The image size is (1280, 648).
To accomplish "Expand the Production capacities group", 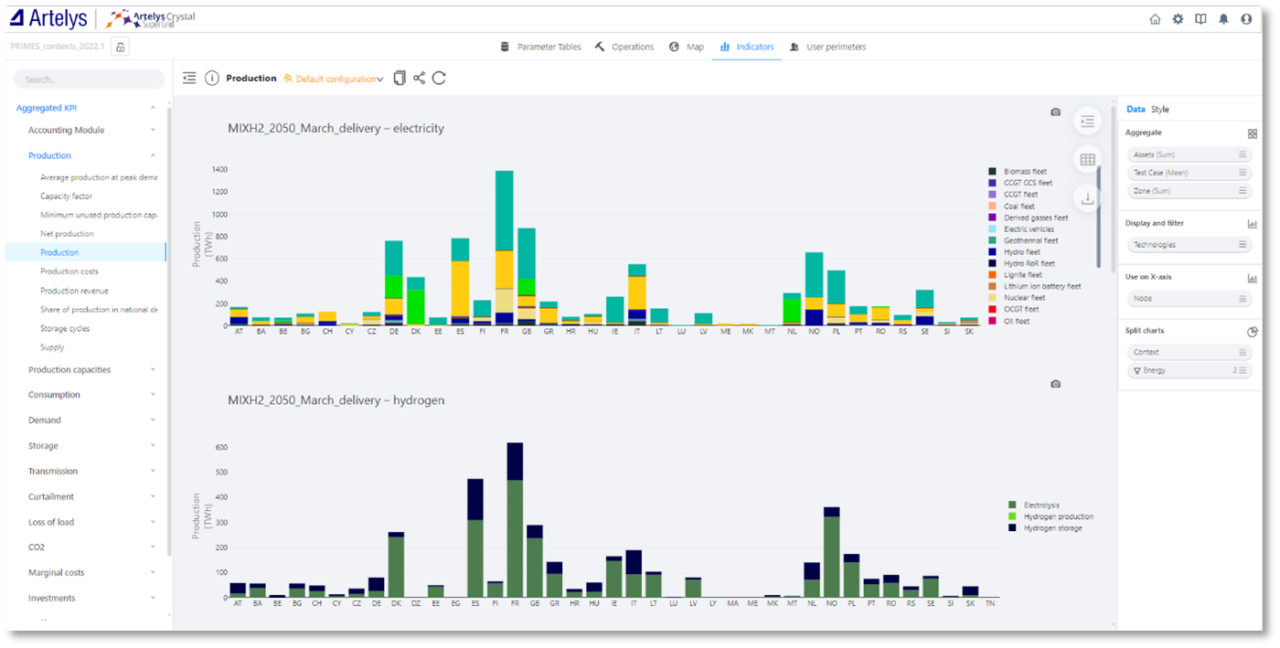I will (153, 370).
